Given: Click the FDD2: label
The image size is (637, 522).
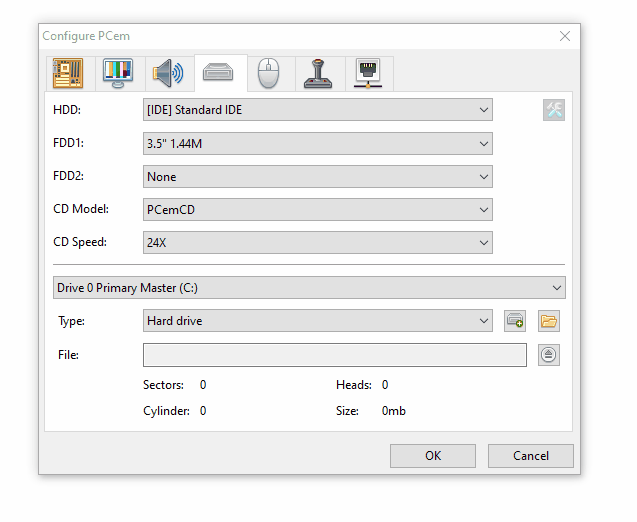Looking at the screenshot, I should coord(68,176).
